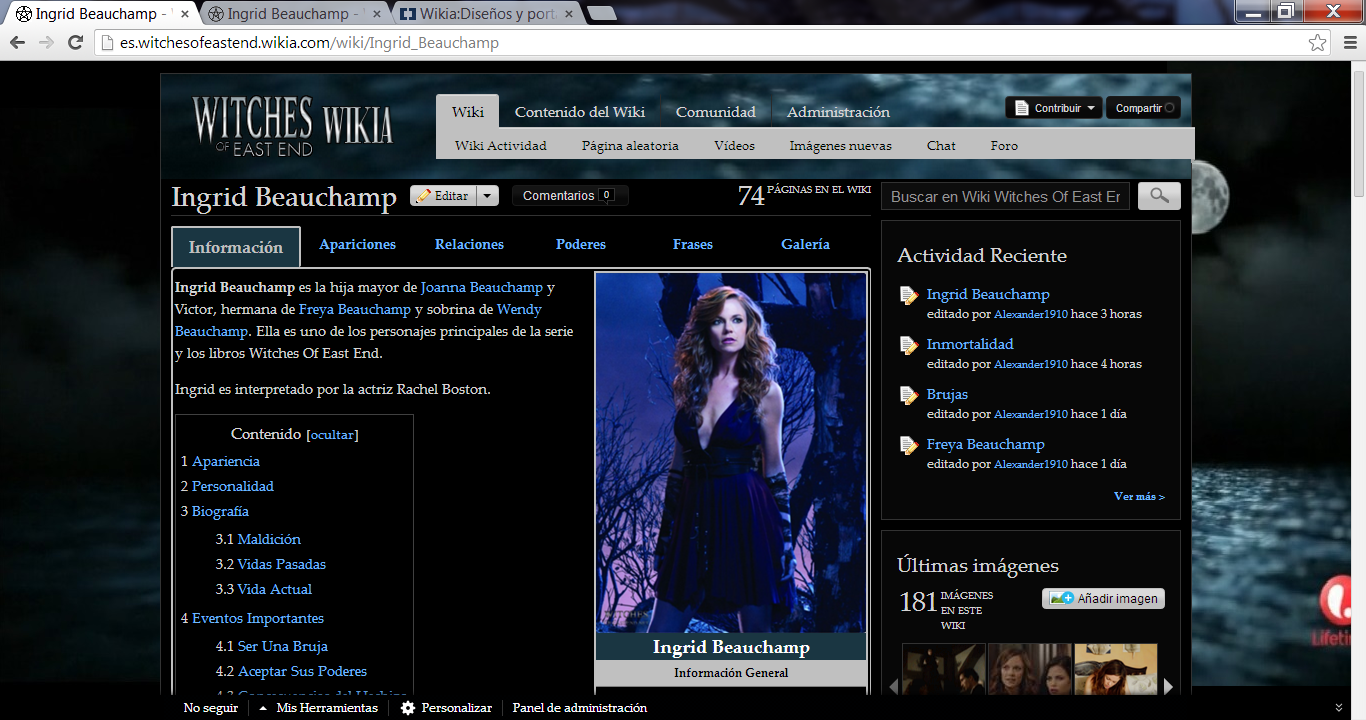Click the search magnifier button

click(1159, 196)
